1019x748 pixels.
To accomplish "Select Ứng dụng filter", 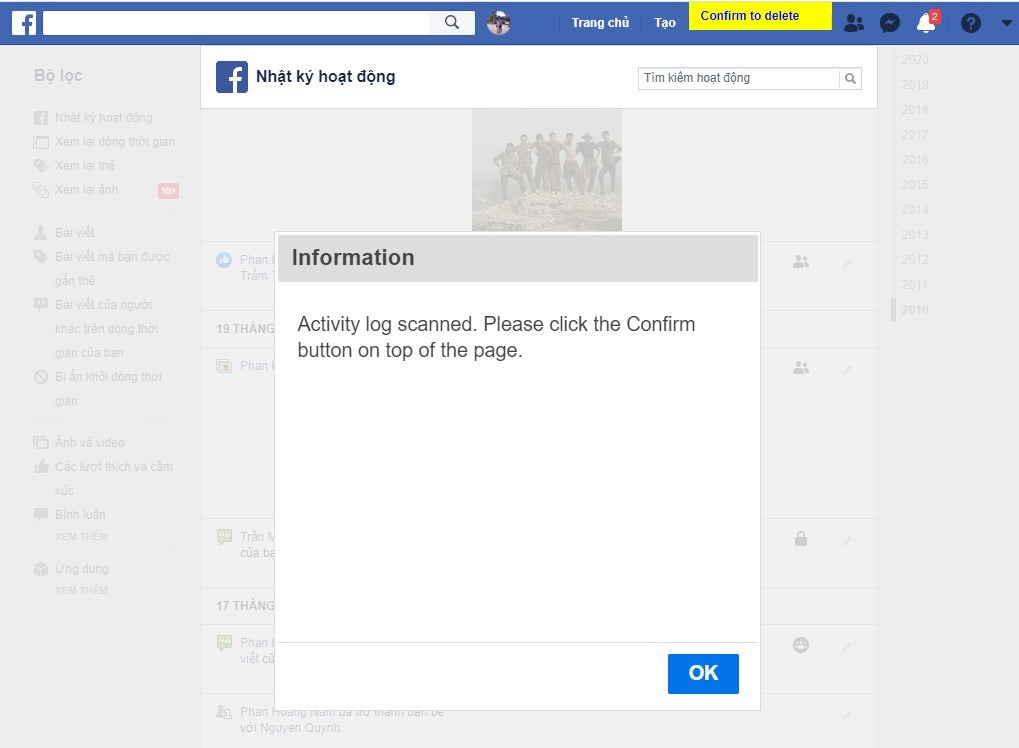I will click(x=81, y=569).
